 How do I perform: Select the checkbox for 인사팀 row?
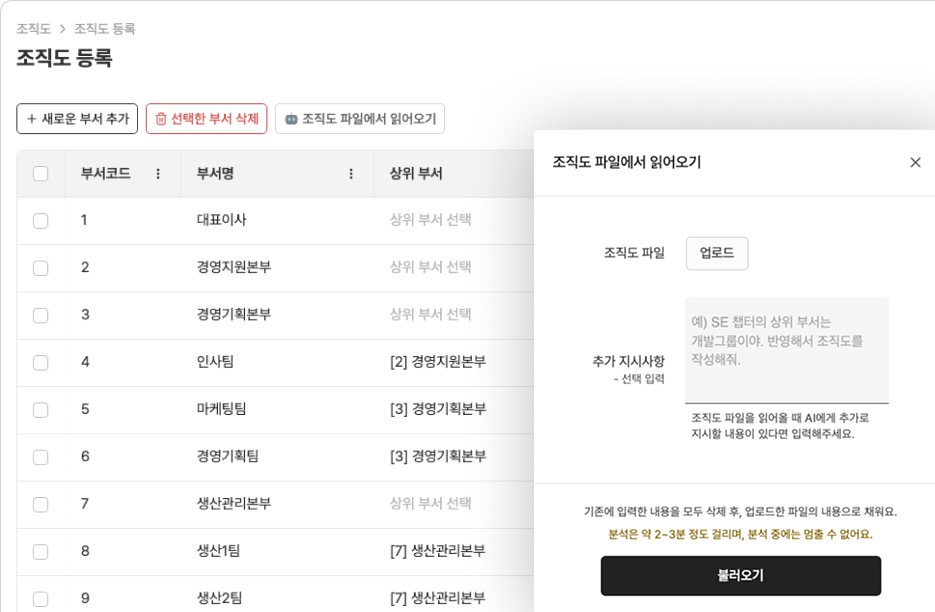click(41, 362)
